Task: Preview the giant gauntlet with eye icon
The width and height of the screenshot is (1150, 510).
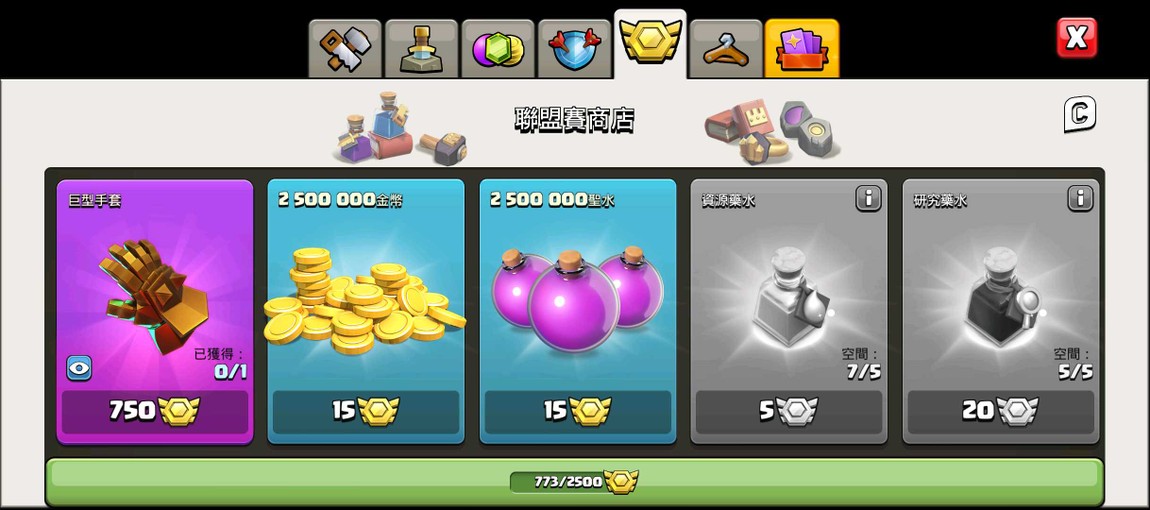Action: pos(79,368)
